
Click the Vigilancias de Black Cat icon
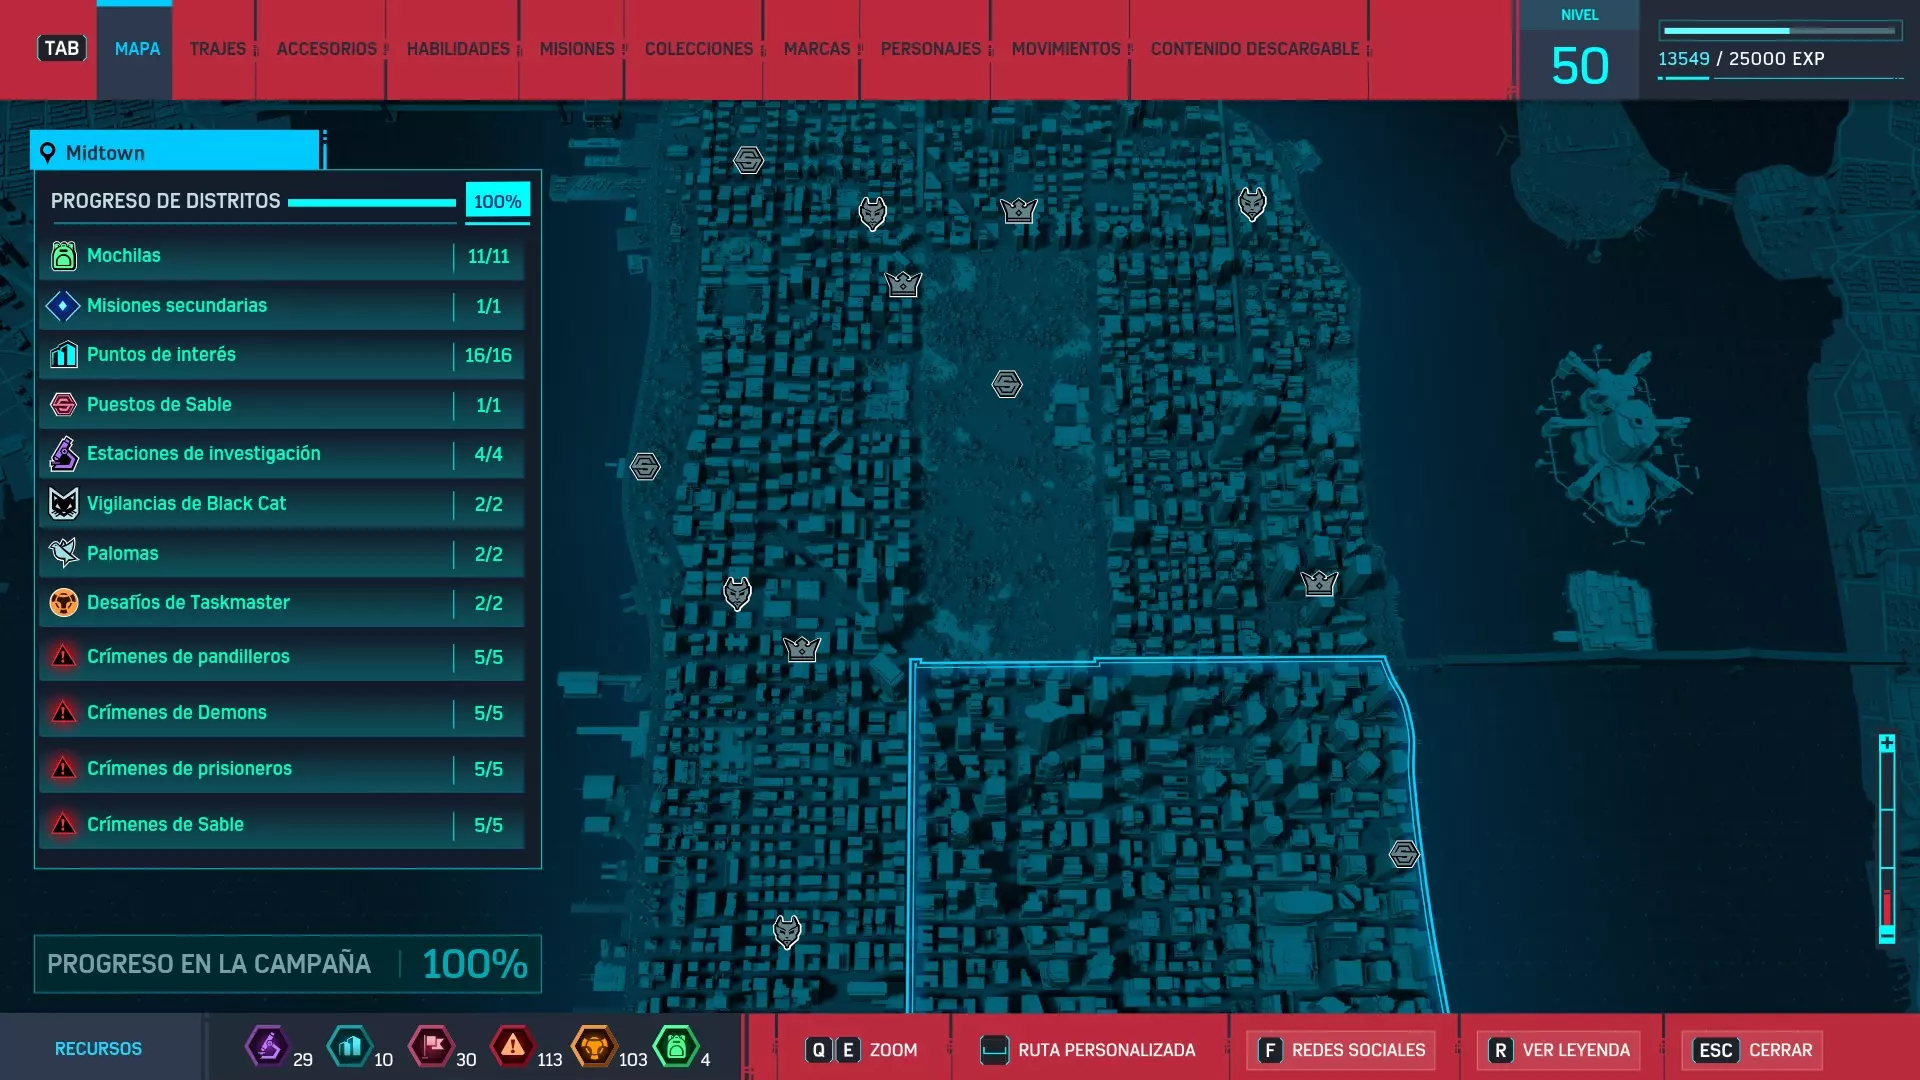click(63, 504)
